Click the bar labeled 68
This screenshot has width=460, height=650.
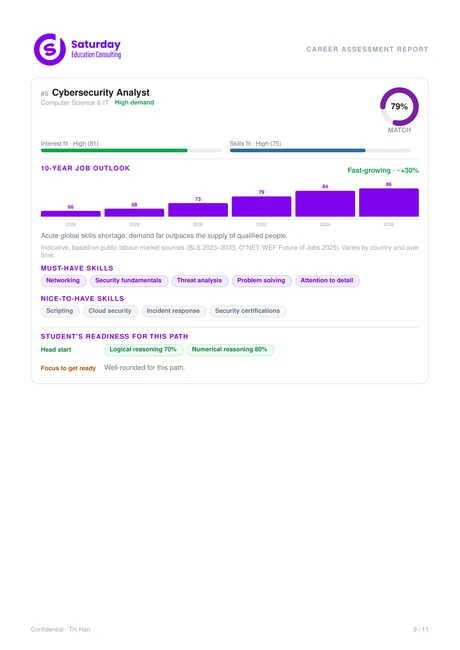134,213
